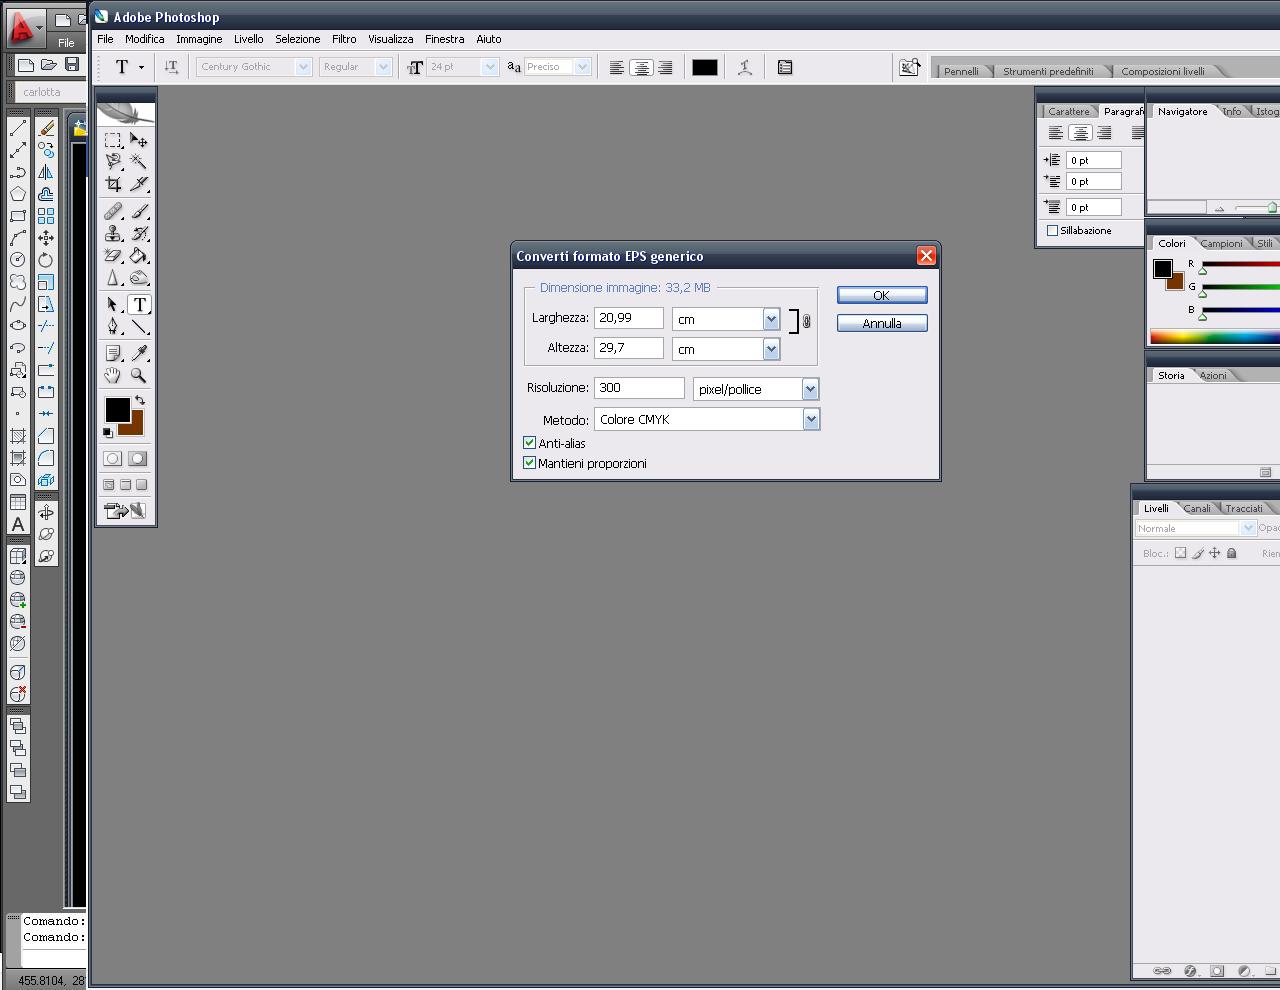Swap foreground and background colors icon

[140, 400]
